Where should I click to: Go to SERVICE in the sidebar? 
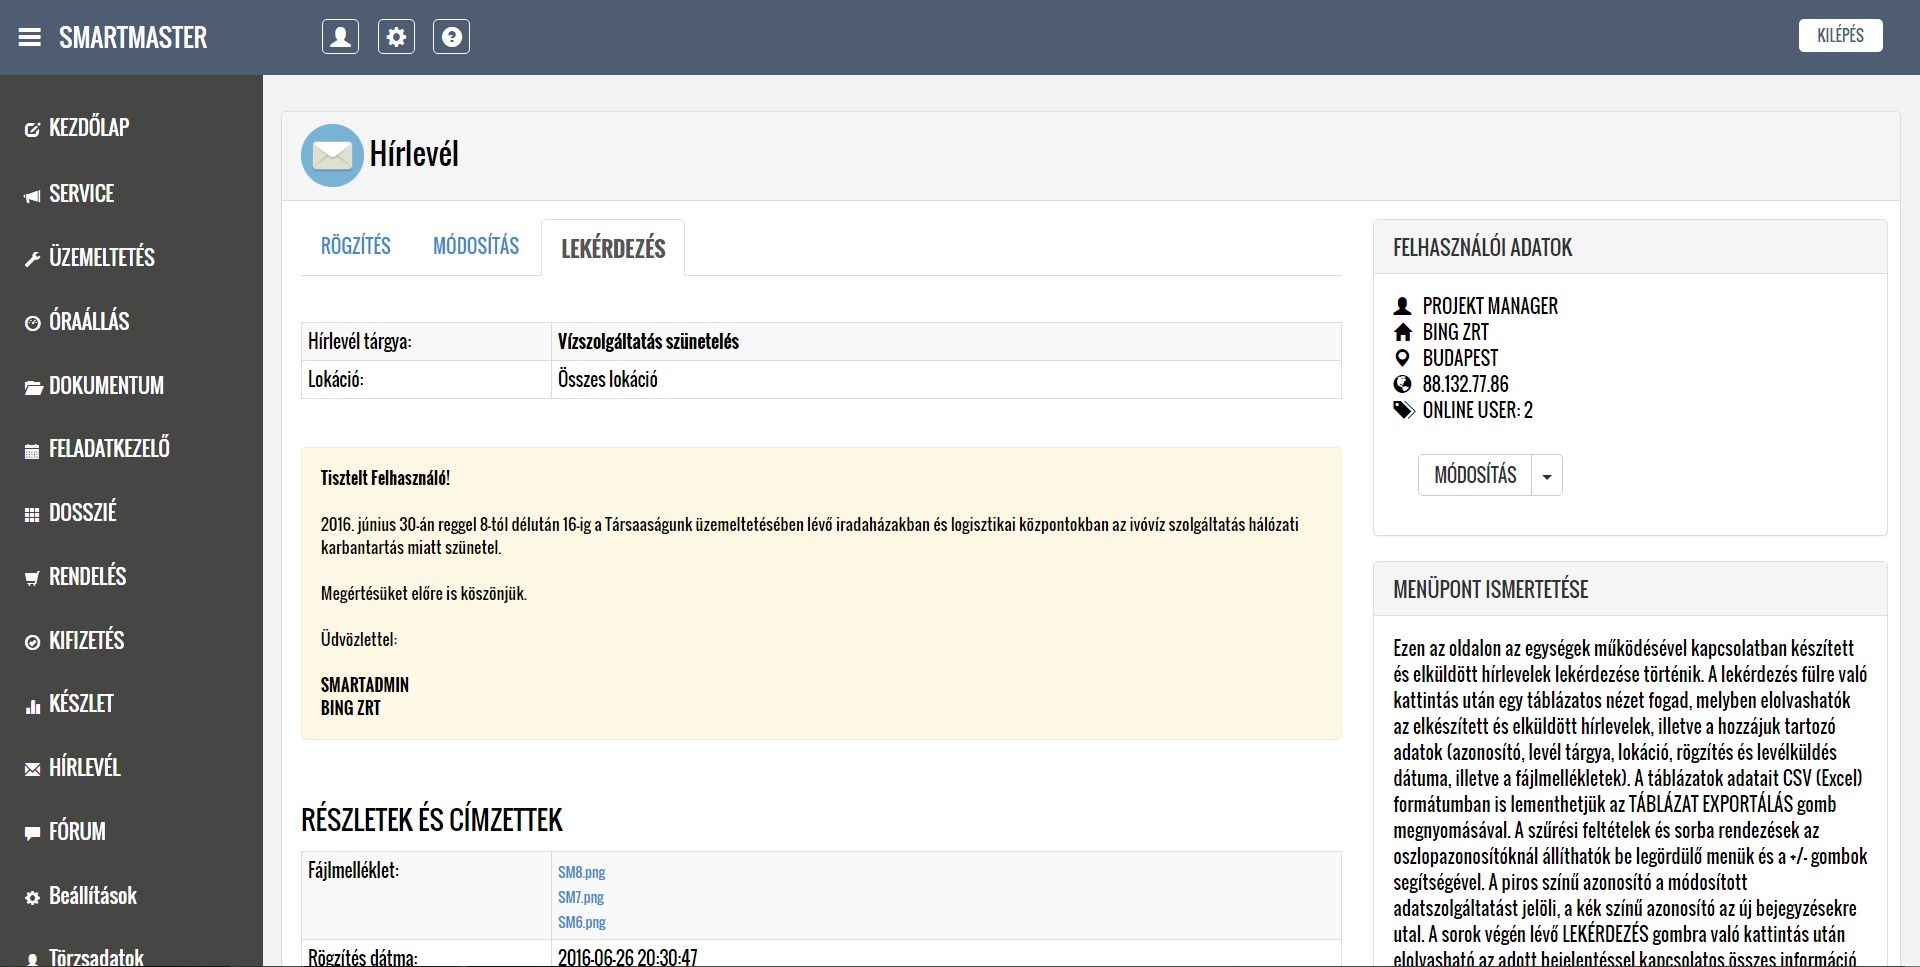pos(81,194)
